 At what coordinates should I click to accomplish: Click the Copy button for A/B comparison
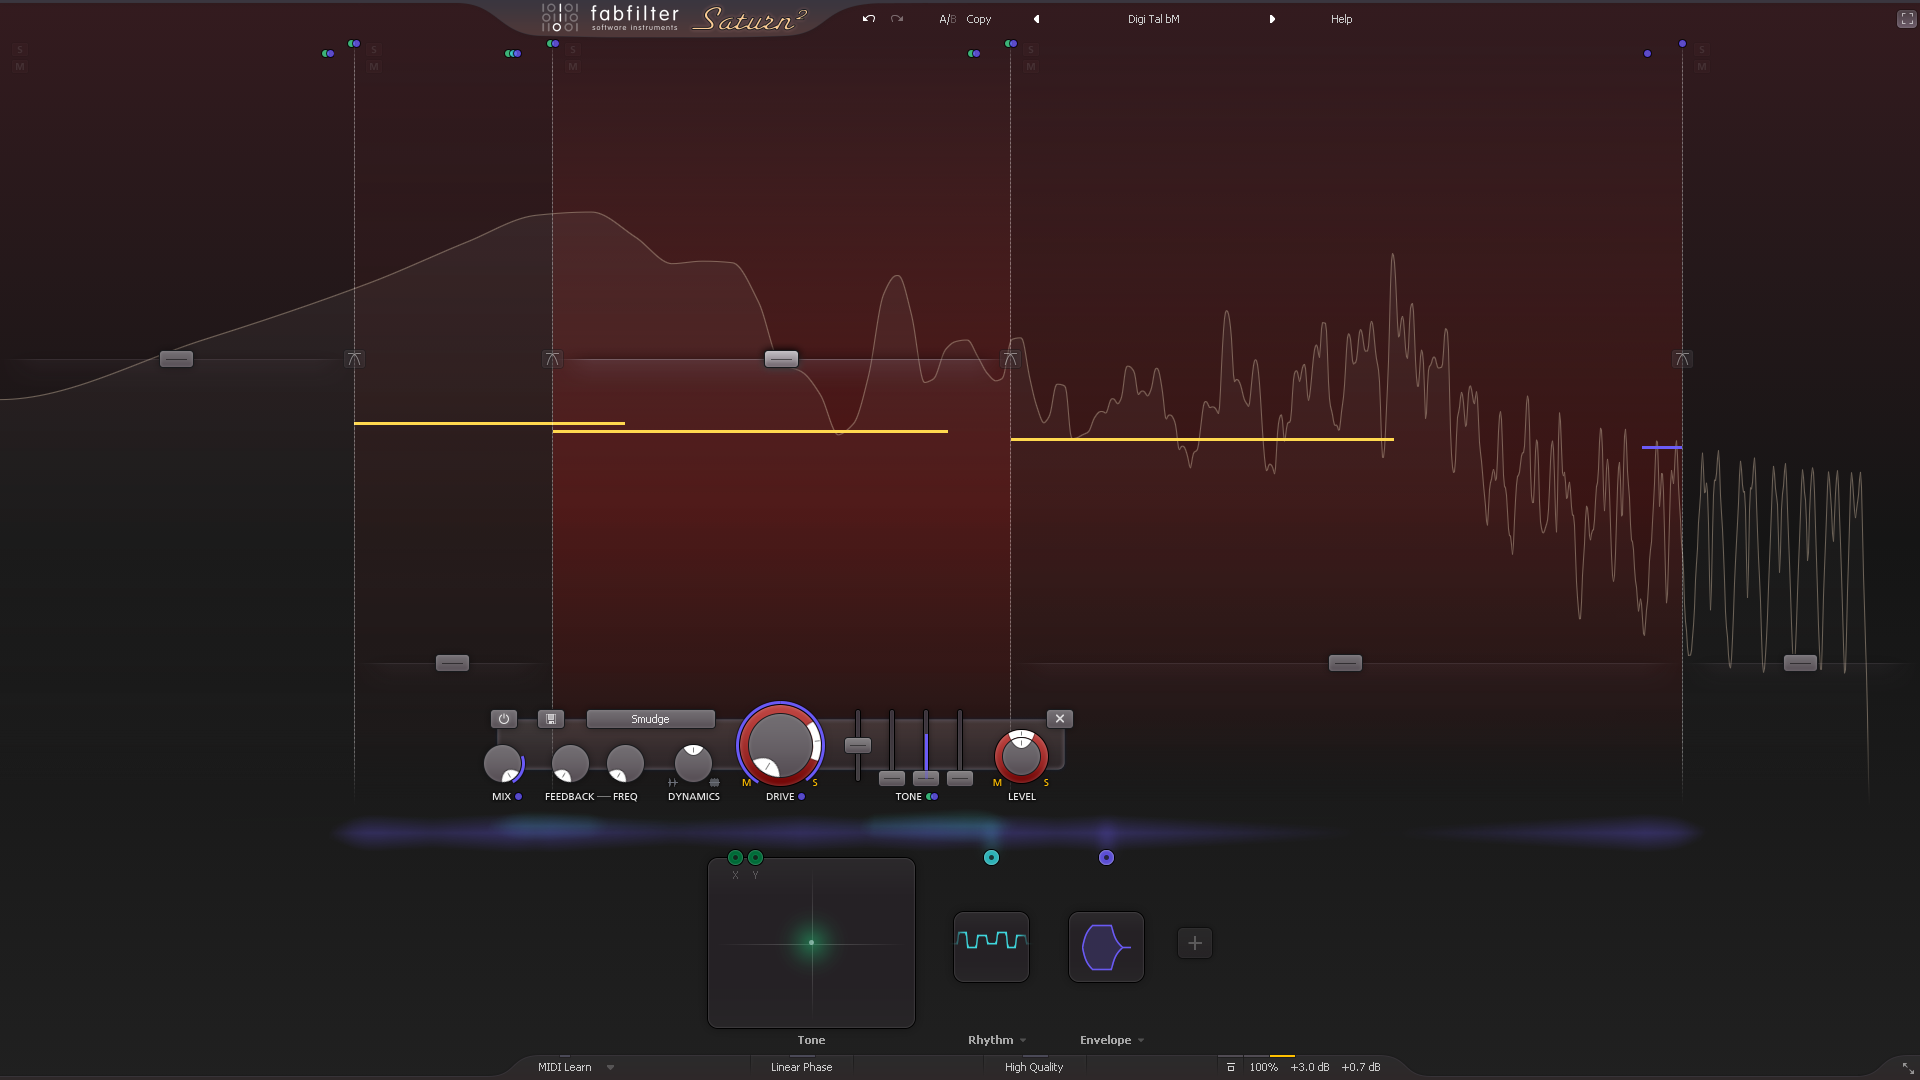pos(978,18)
